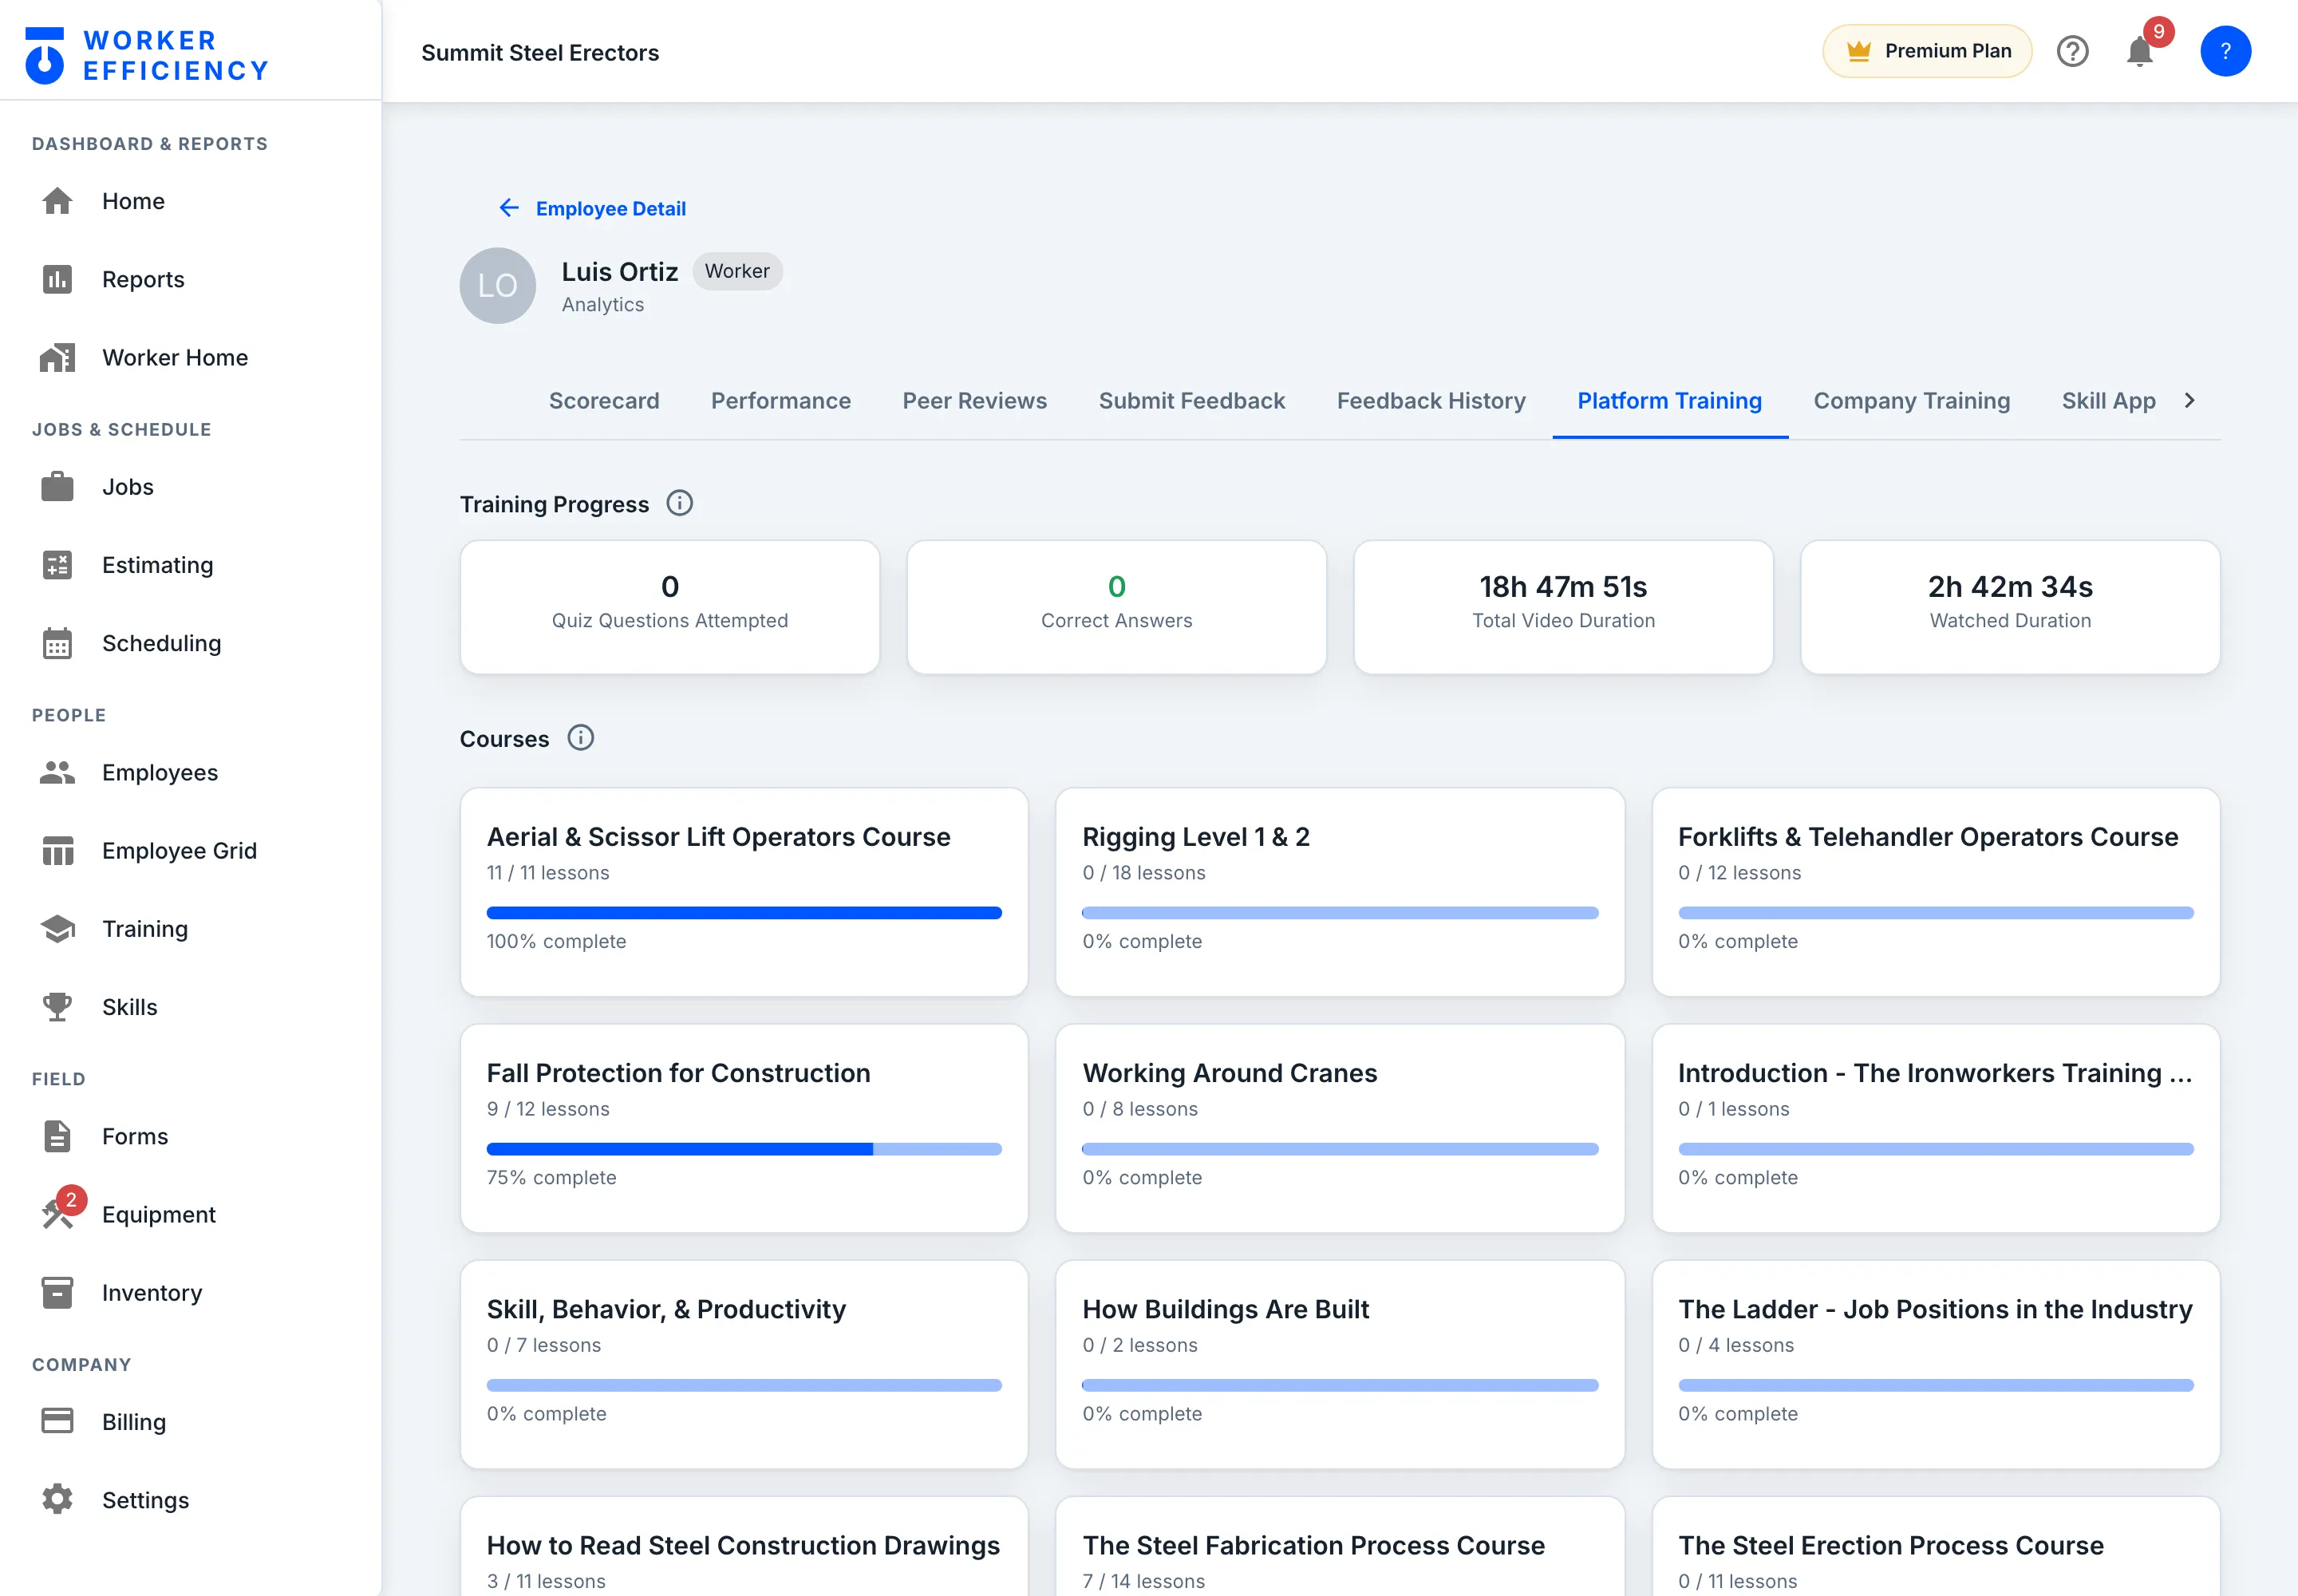Screen dimensions: 2298x1596
Task: Open Jobs via the briefcase icon
Action: click(x=57, y=487)
